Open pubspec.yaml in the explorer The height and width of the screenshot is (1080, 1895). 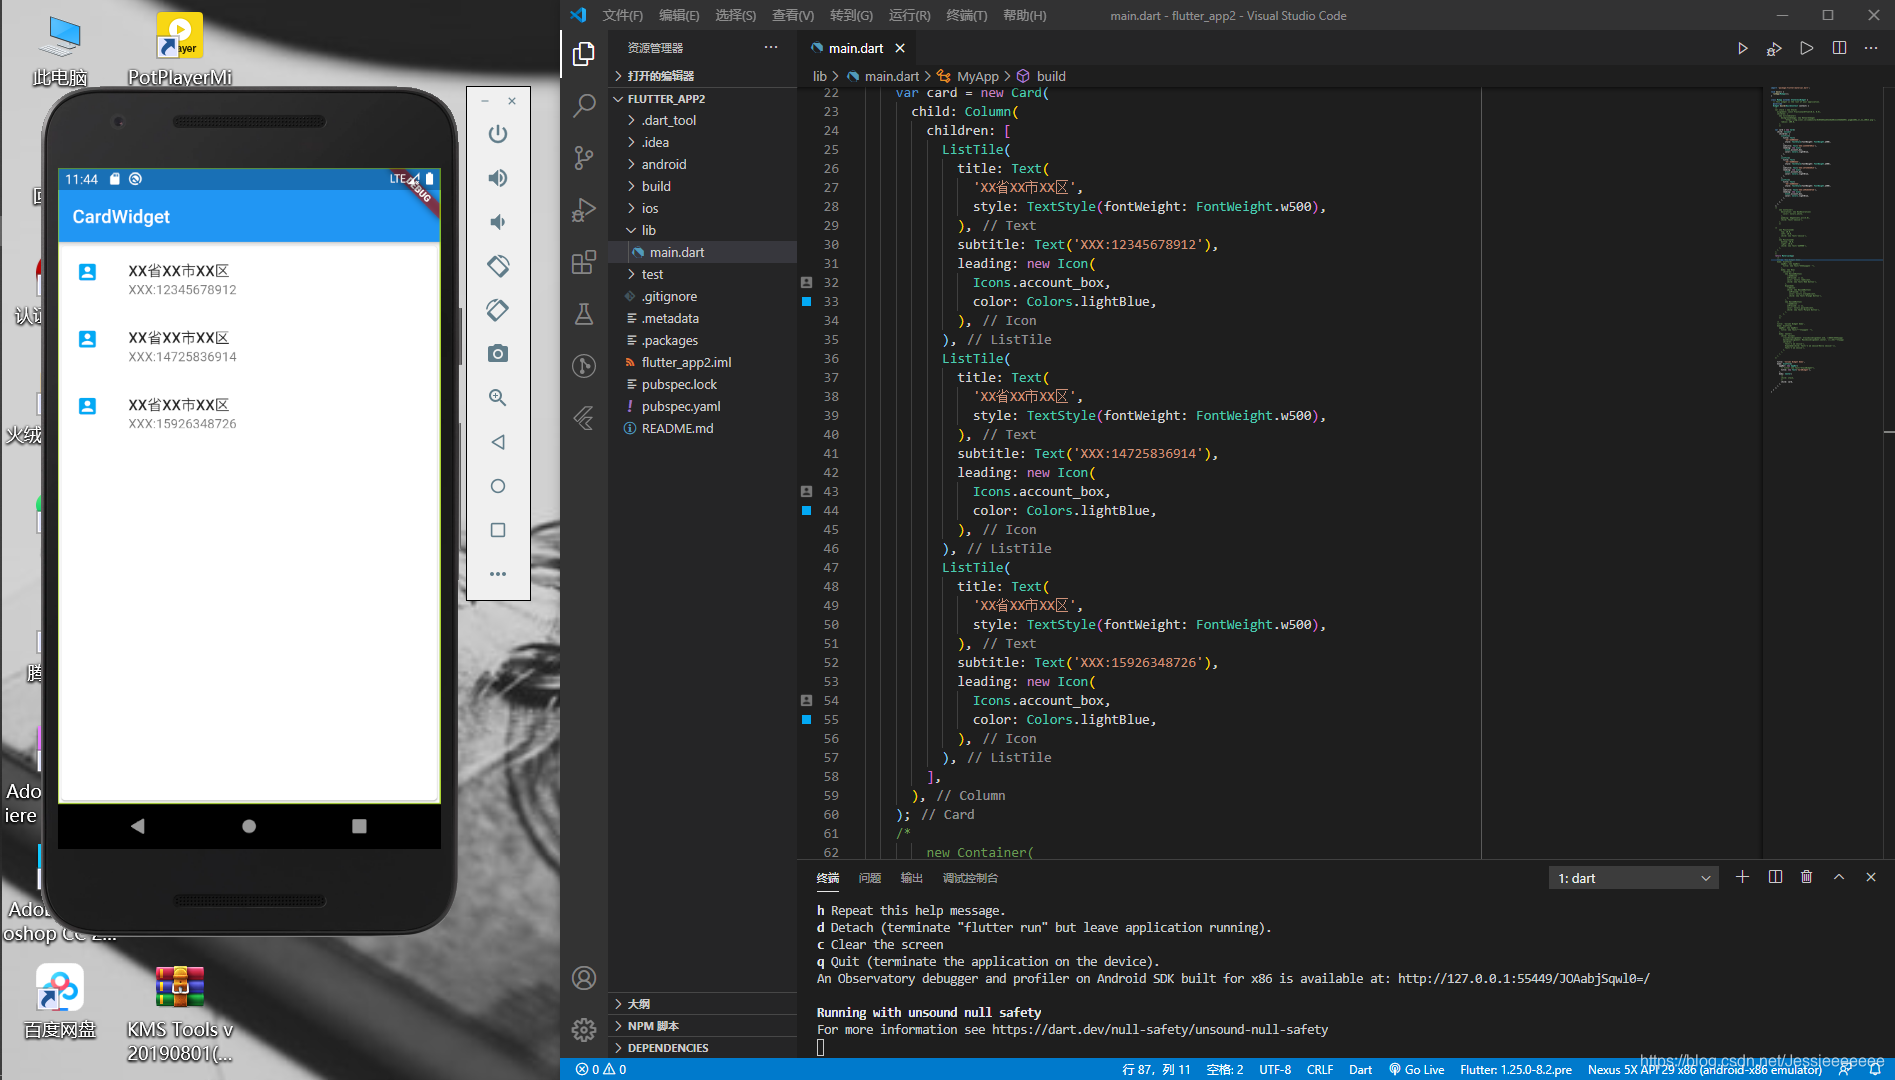tap(703, 406)
